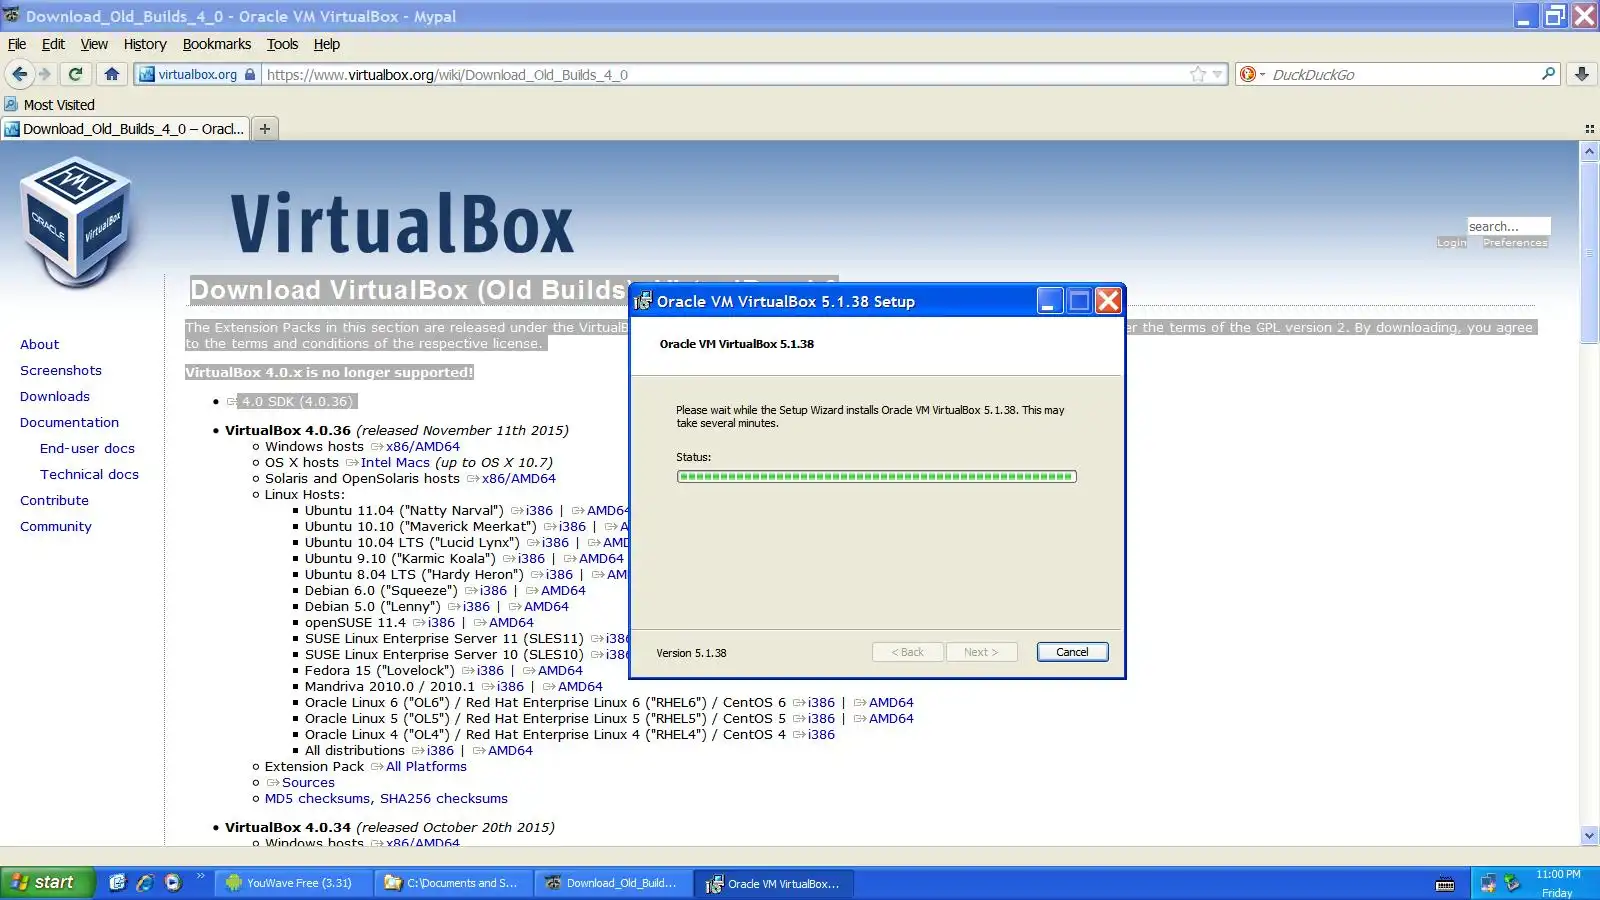
Task: Open the End-user docs link
Action: point(87,448)
